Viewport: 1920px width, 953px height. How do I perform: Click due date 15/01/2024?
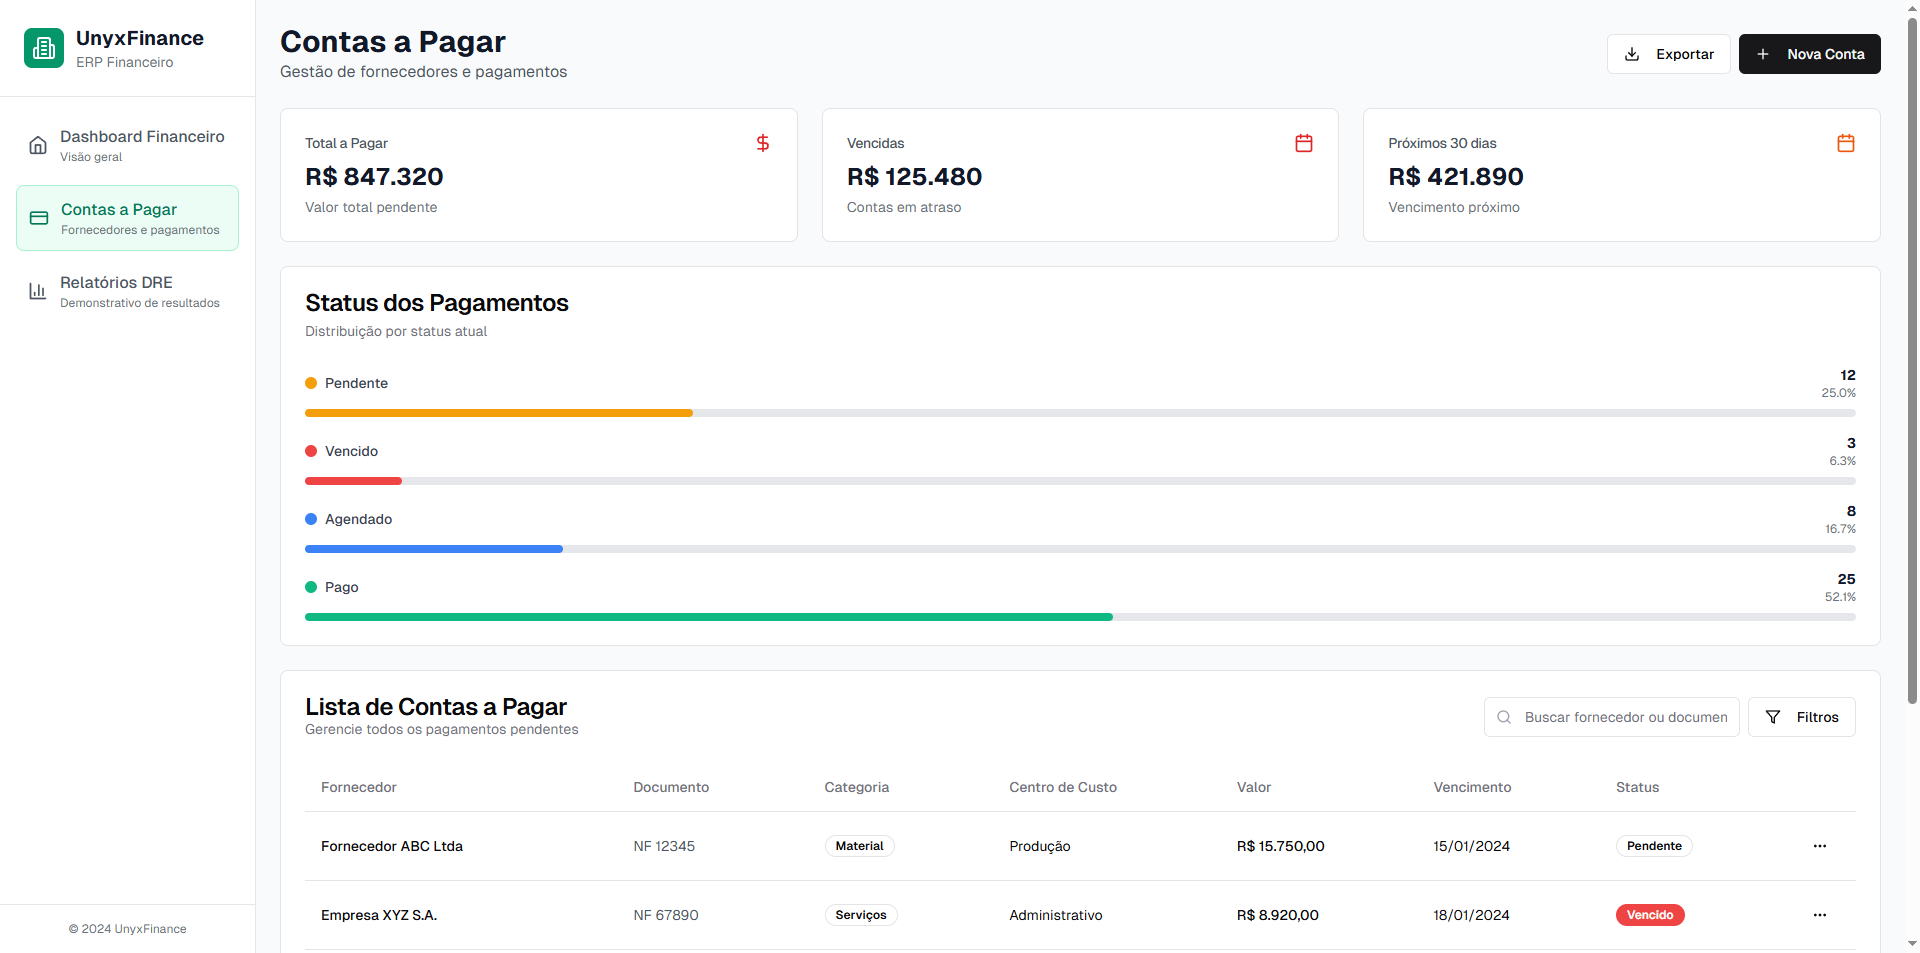tap(1472, 846)
